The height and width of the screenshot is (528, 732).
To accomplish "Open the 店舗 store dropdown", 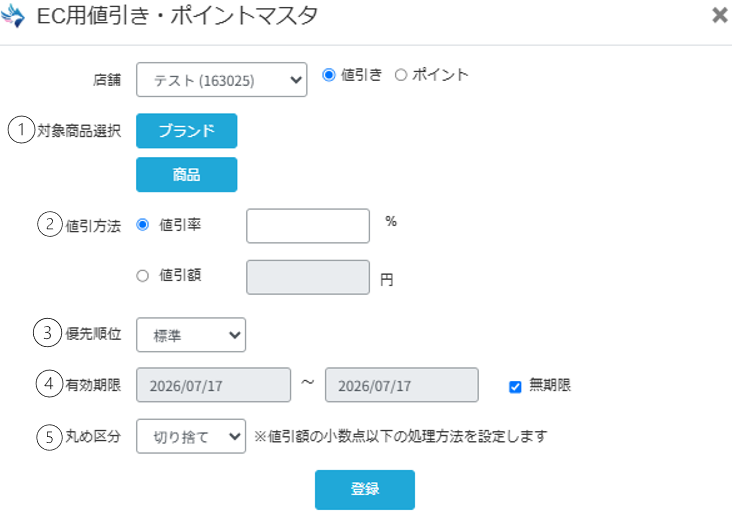I will click(x=221, y=80).
